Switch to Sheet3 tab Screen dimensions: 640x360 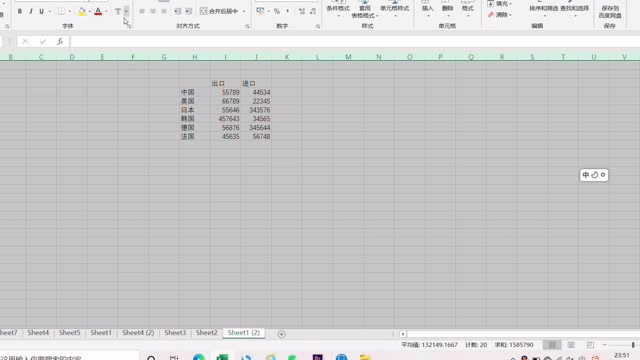(x=175, y=333)
